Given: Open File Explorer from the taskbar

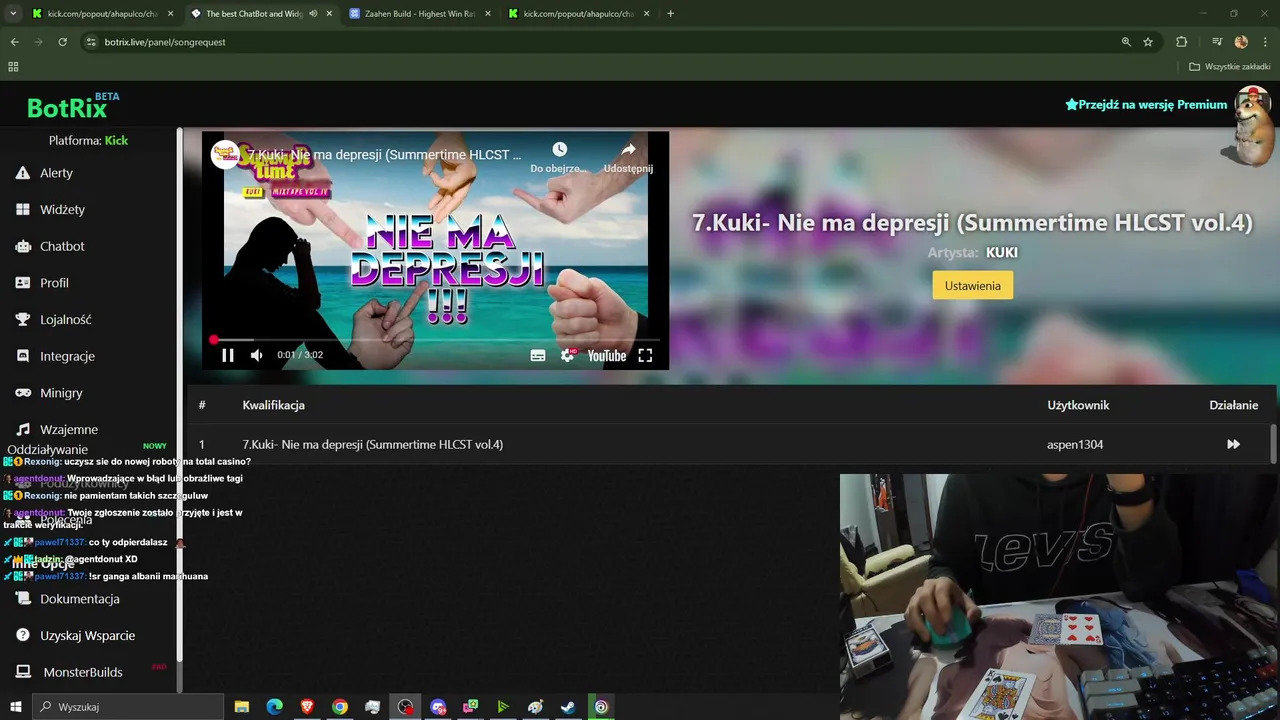Looking at the screenshot, I should pyautogui.click(x=241, y=707).
